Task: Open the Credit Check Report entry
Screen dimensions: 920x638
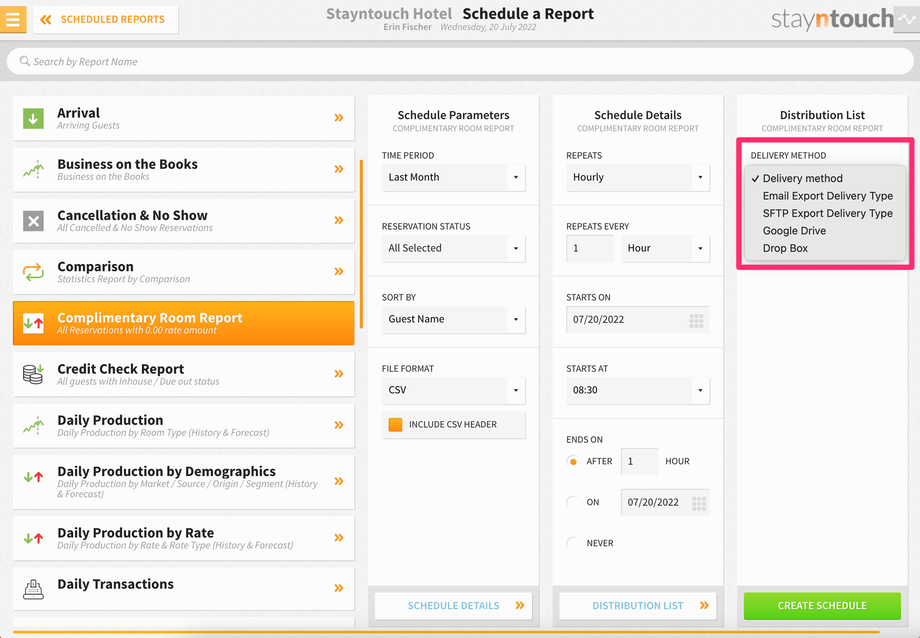Action: point(184,374)
